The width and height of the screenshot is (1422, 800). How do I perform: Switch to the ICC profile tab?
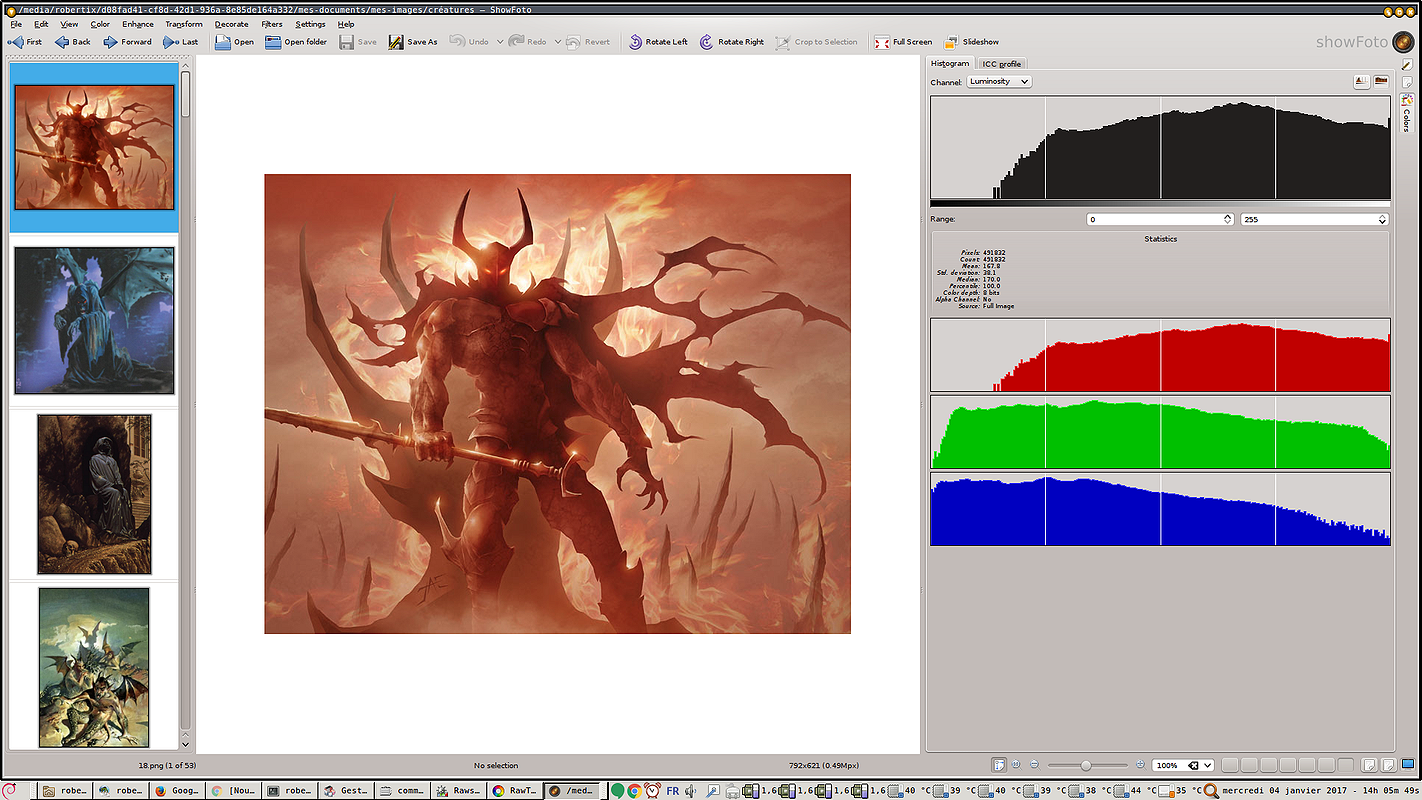(1001, 64)
